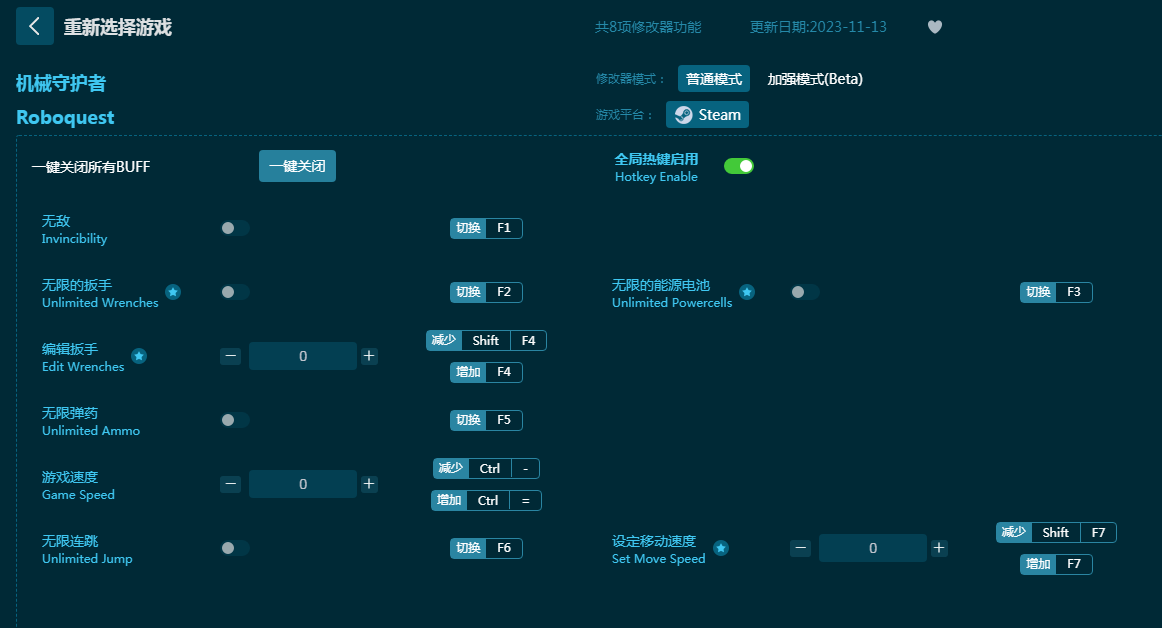Image resolution: width=1162 pixels, height=628 pixels.
Task: Click the 切换 F1 hotkey button
Action: click(486, 228)
